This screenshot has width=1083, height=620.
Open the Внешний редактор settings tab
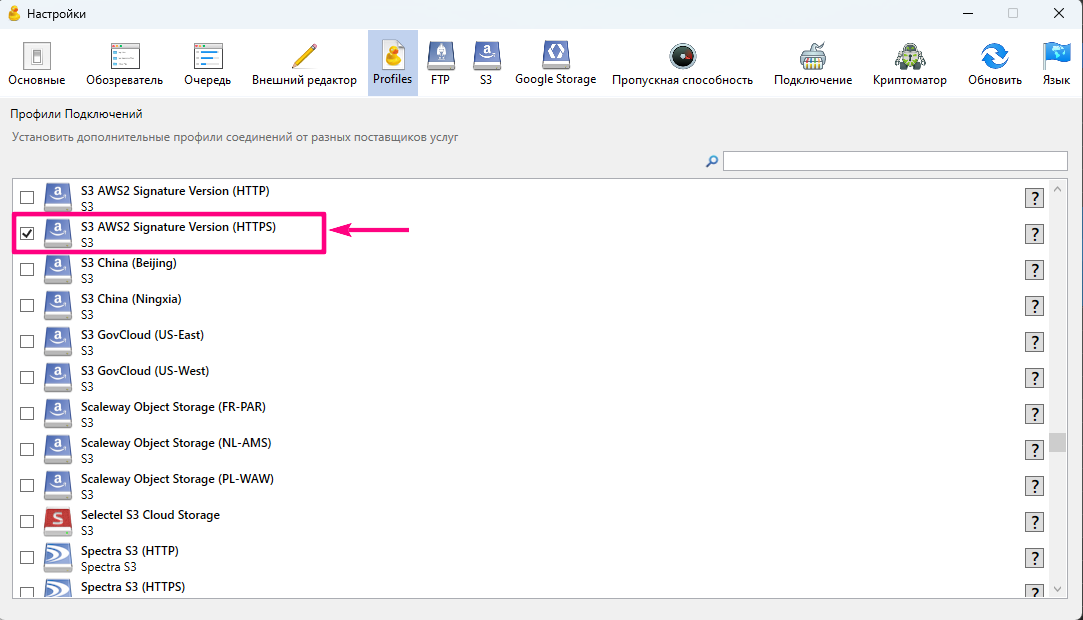pos(304,64)
